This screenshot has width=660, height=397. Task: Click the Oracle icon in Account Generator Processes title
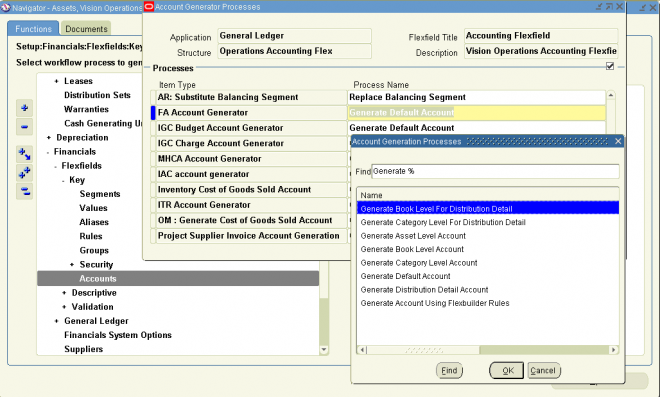(x=149, y=7)
